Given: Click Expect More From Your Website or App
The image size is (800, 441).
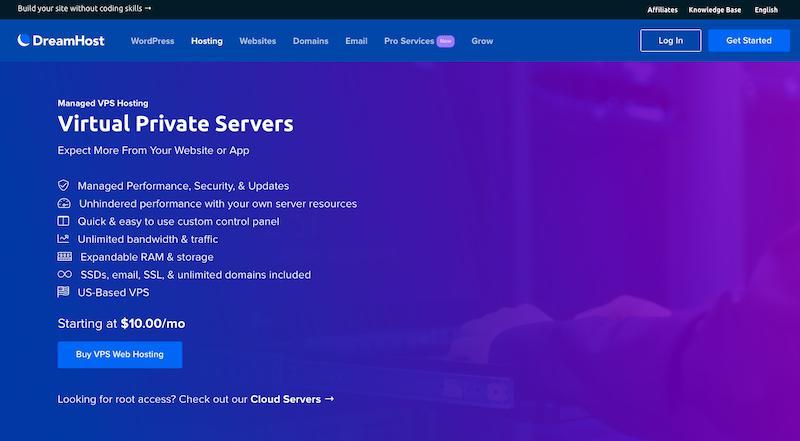Looking at the screenshot, I should click(x=154, y=151).
